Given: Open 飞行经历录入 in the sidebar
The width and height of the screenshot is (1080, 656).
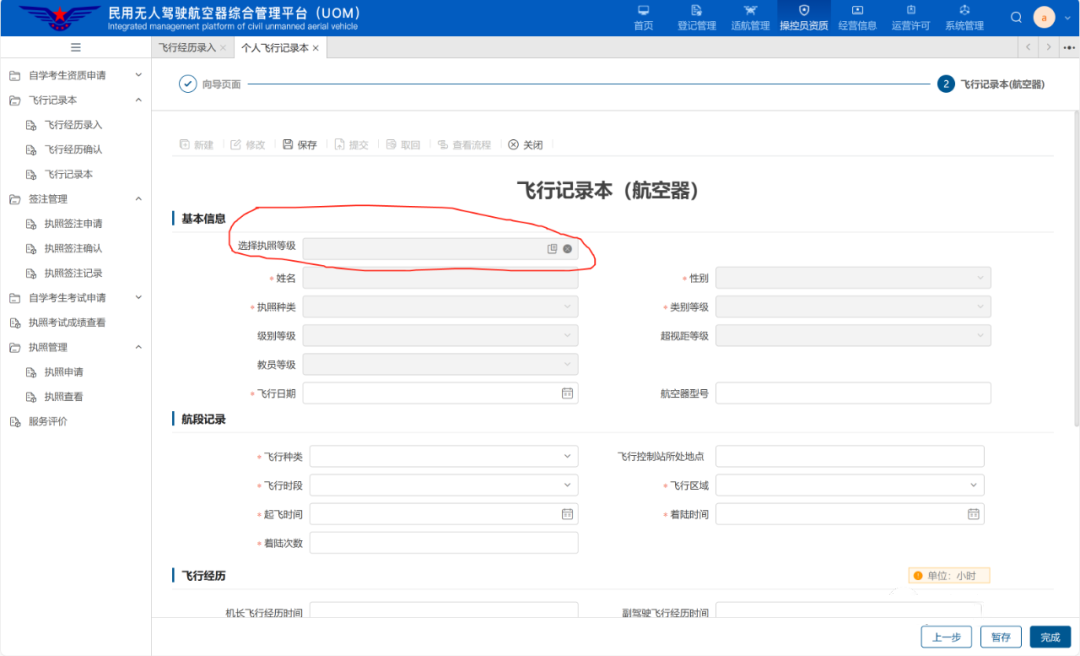Looking at the screenshot, I should click(x=73, y=125).
